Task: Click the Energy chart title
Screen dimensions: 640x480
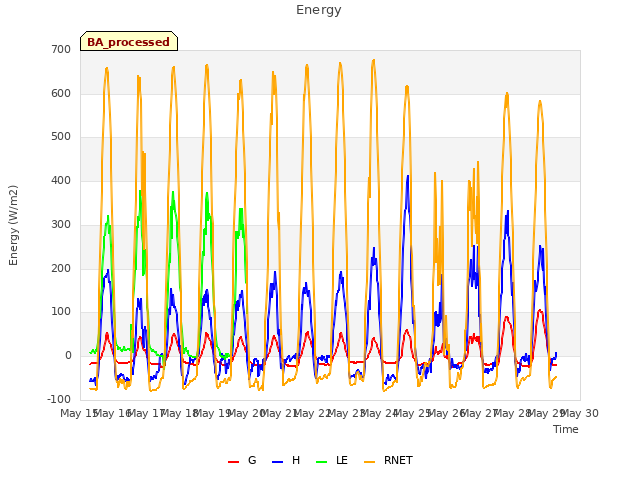Action: [319, 10]
